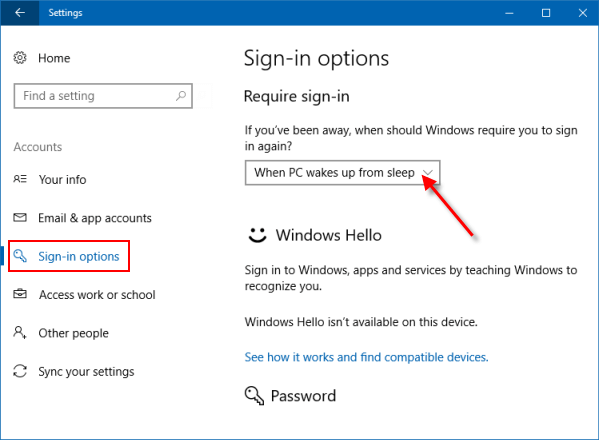Open the When PC wakes up from sleep dropdown
This screenshot has height=440, width=599.
point(342,173)
